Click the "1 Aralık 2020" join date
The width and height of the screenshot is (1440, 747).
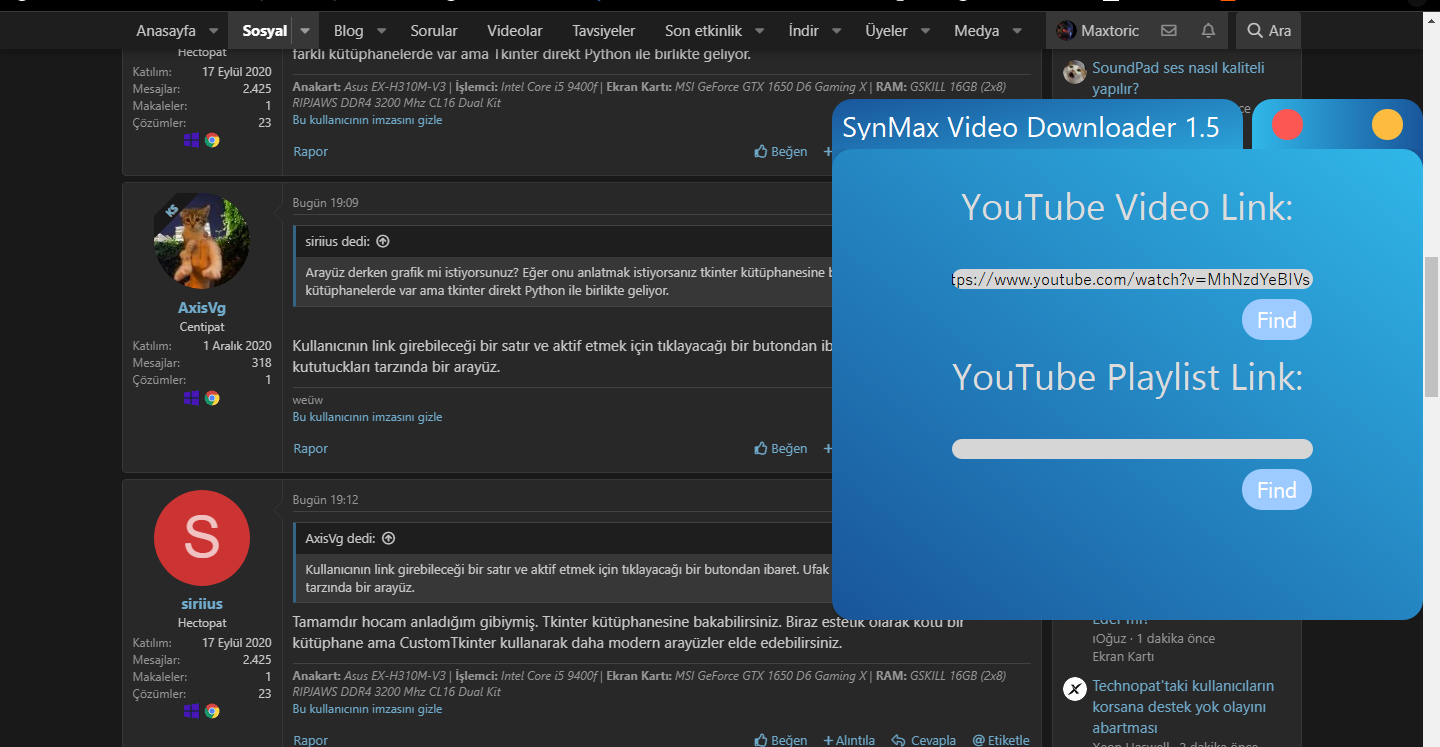pos(237,346)
